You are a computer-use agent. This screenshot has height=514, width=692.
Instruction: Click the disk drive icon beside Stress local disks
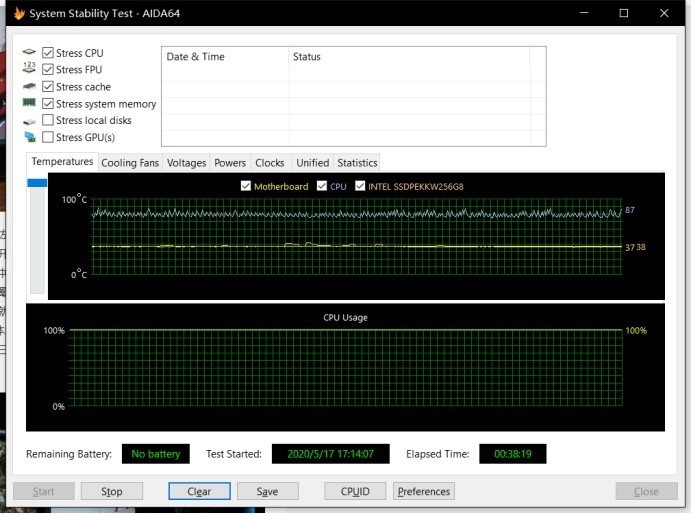click(x=29, y=121)
